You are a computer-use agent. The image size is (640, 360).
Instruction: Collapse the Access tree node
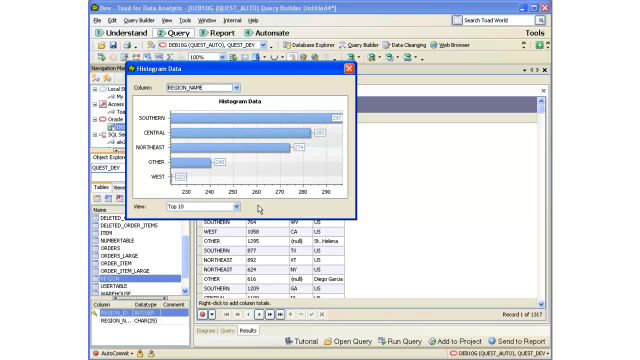95,104
